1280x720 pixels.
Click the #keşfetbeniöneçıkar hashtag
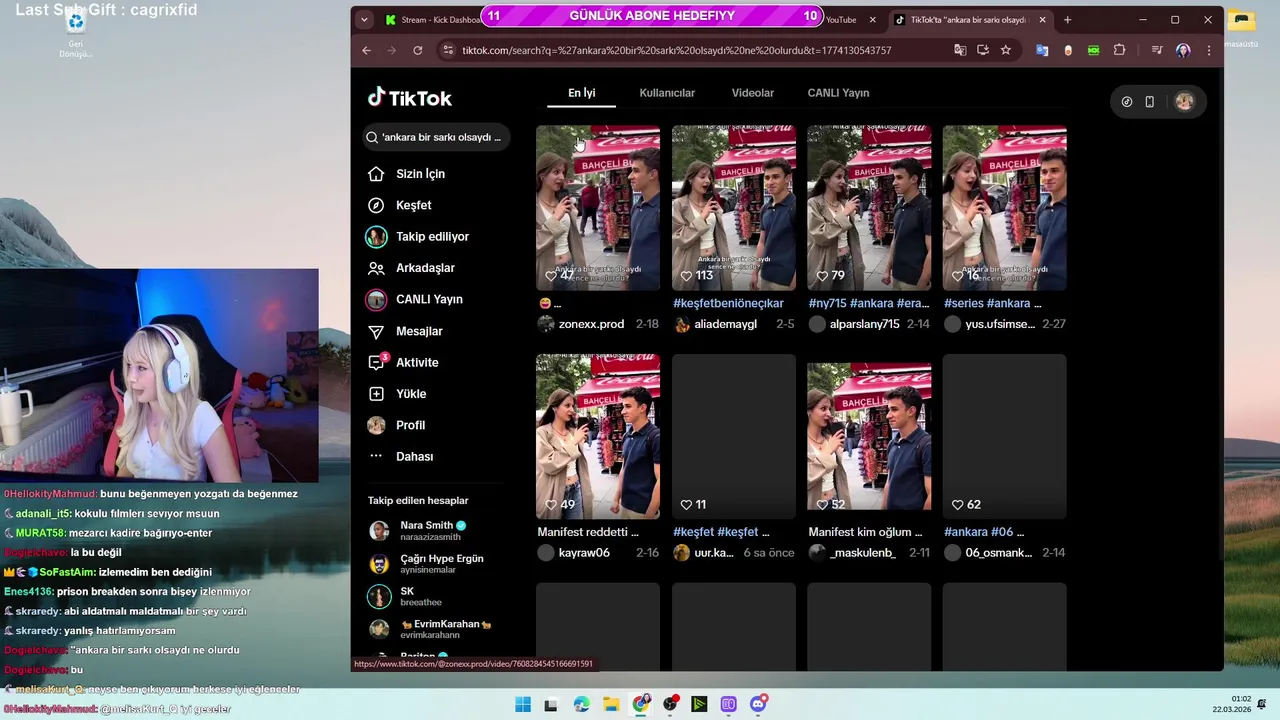[x=728, y=303]
